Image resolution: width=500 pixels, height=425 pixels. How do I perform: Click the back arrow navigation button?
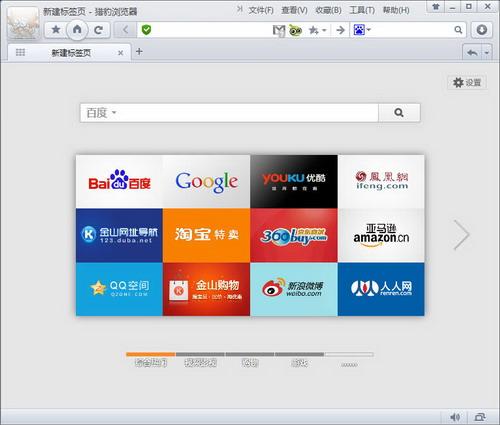coord(125,30)
